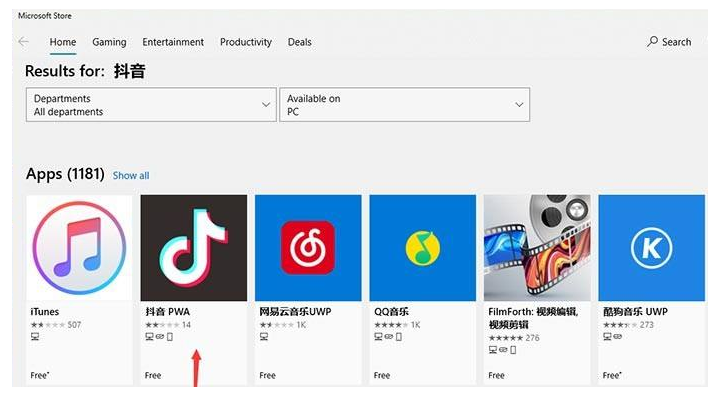
Task: Click the QQ音乐 title text
Action: [391, 311]
